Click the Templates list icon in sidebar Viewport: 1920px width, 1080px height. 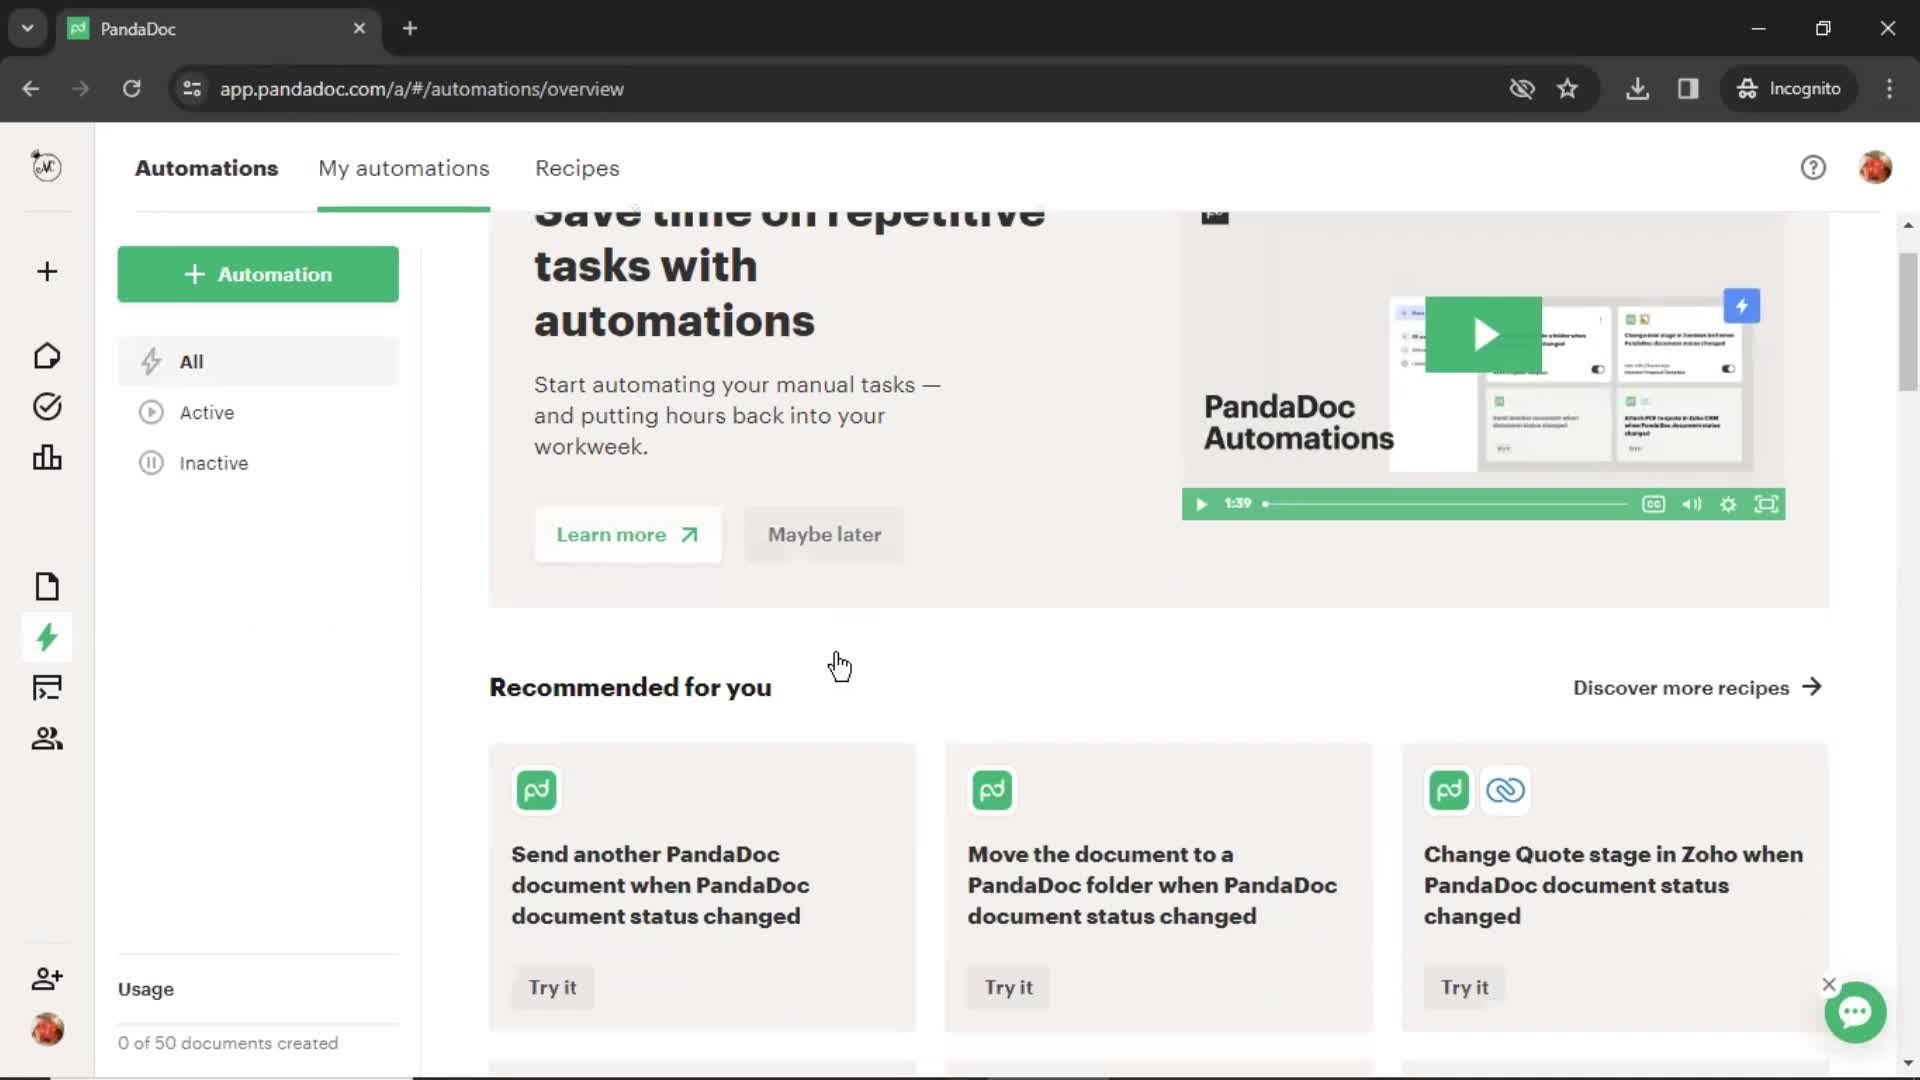(x=46, y=687)
